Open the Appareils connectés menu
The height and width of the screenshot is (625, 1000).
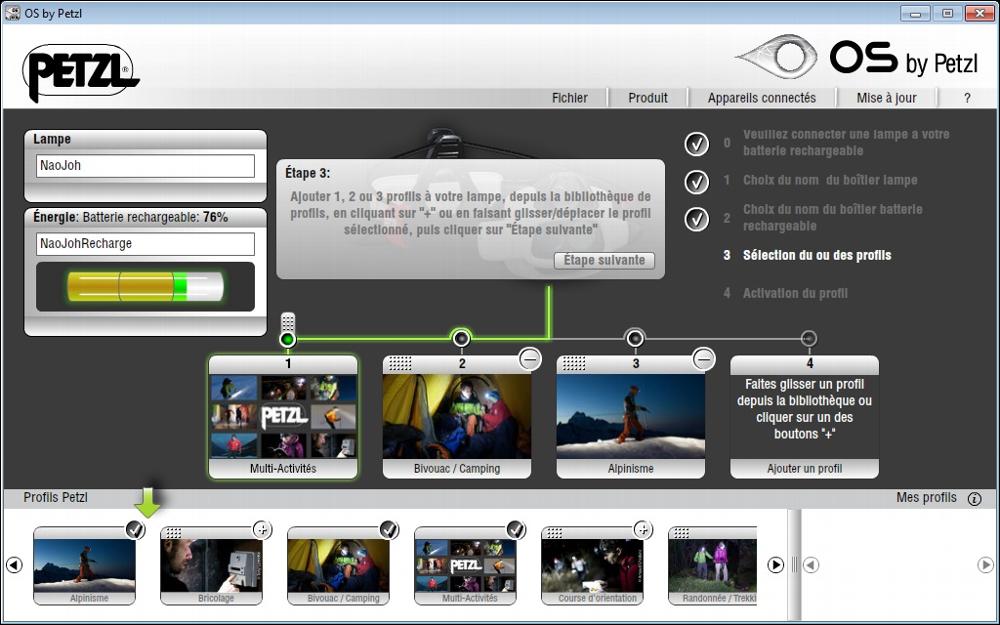[x=761, y=97]
